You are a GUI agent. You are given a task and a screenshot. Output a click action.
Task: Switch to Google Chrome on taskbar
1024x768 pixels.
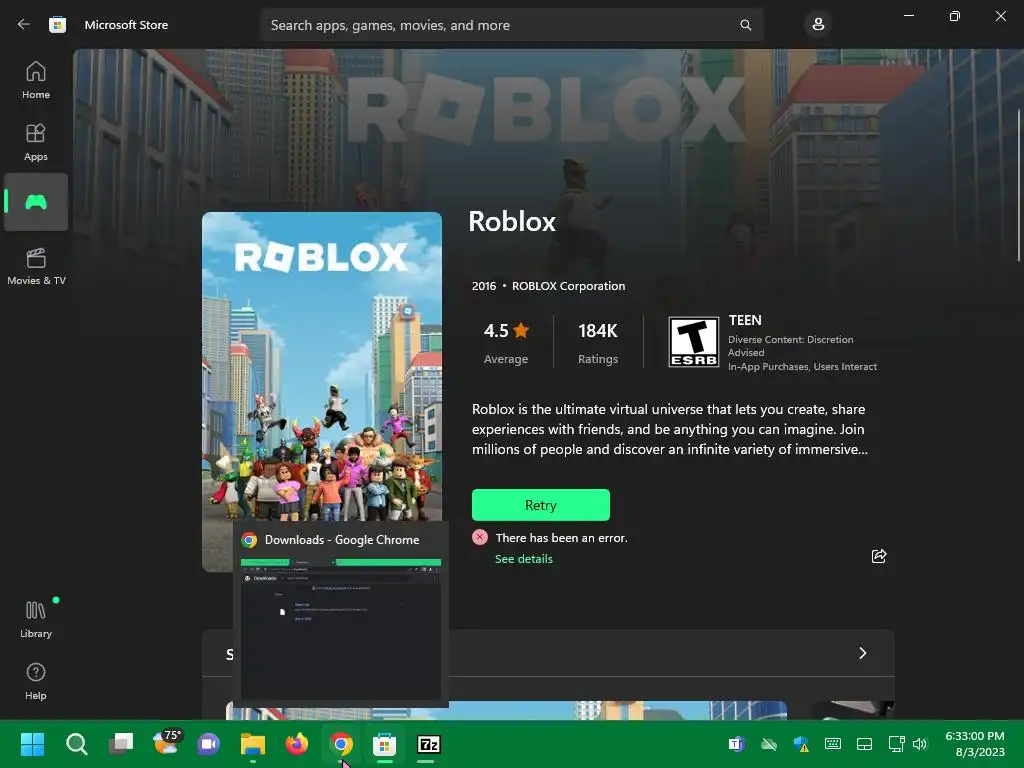[x=341, y=744]
